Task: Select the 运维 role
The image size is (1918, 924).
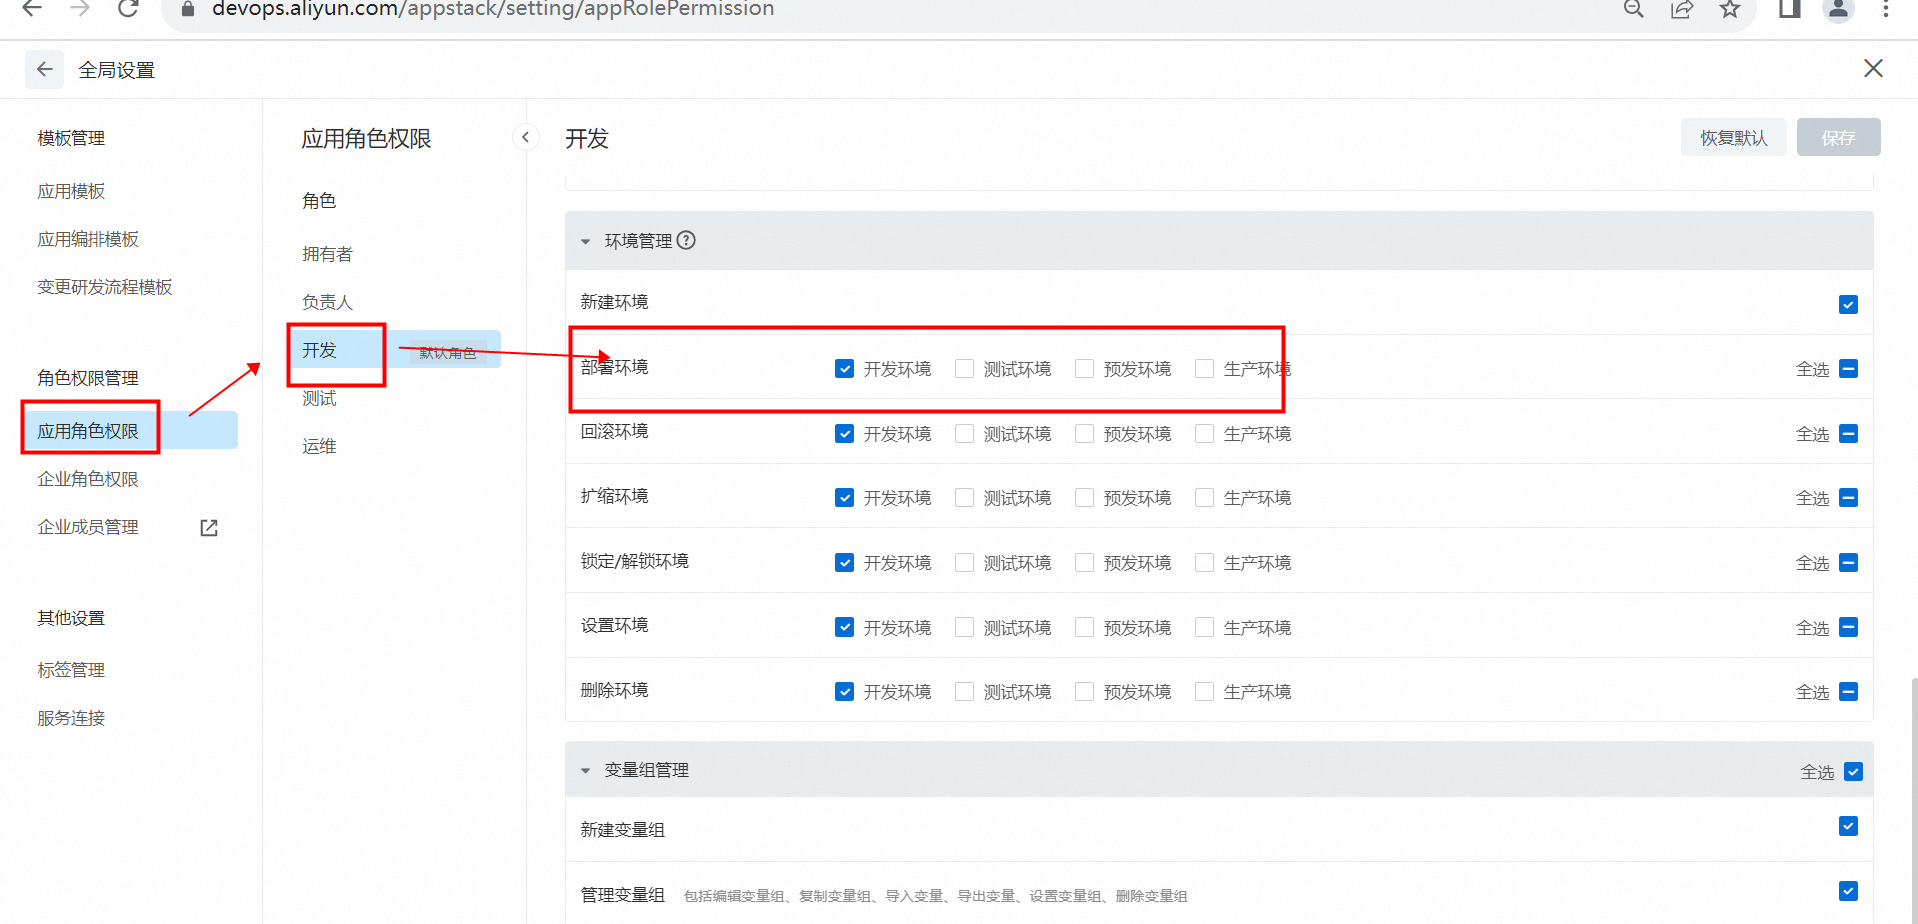Action: pyautogui.click(x=319, y=446)
